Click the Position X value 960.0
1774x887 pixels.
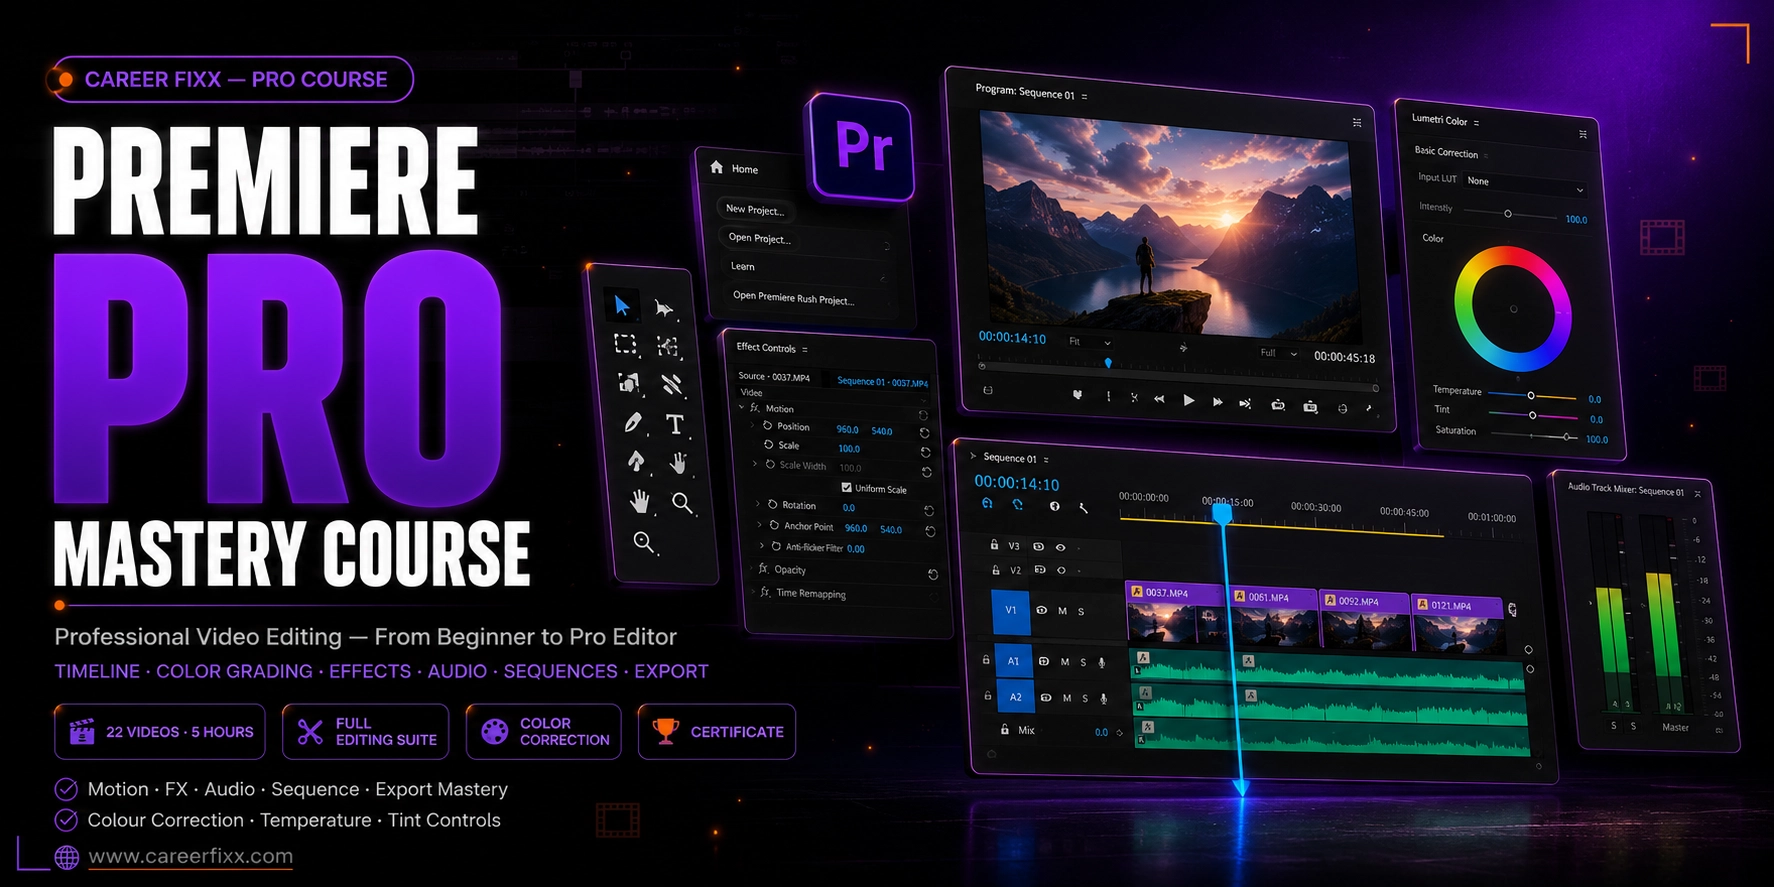[x=847, y=429]
